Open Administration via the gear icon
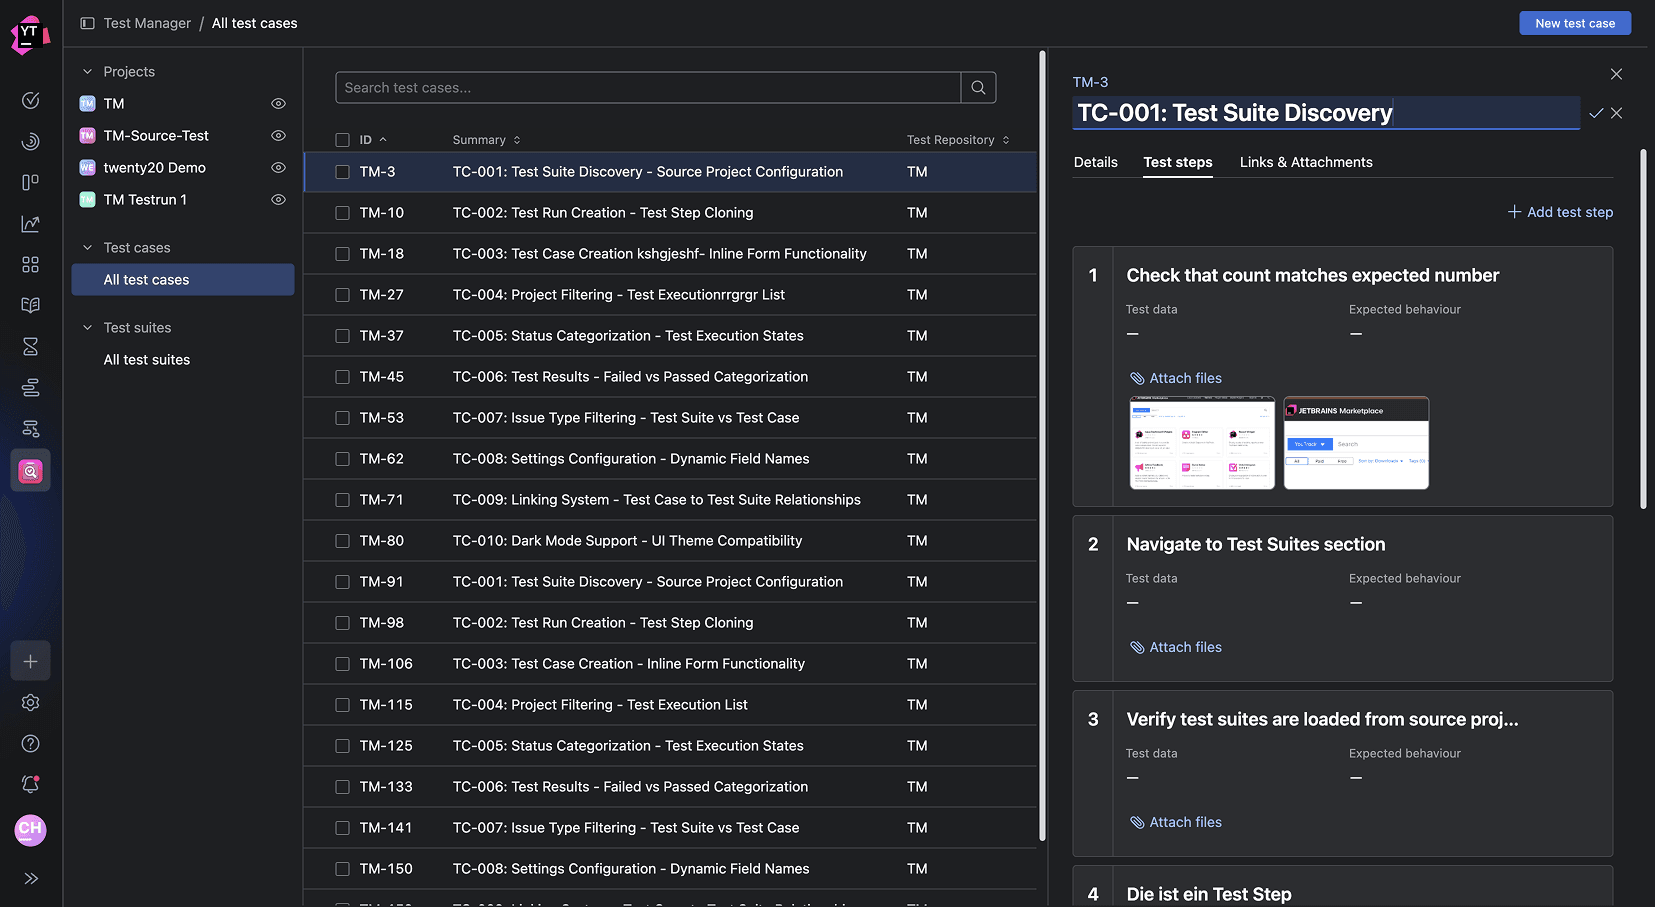Viewport: 1655px width, 907px height. pos(30,703)
